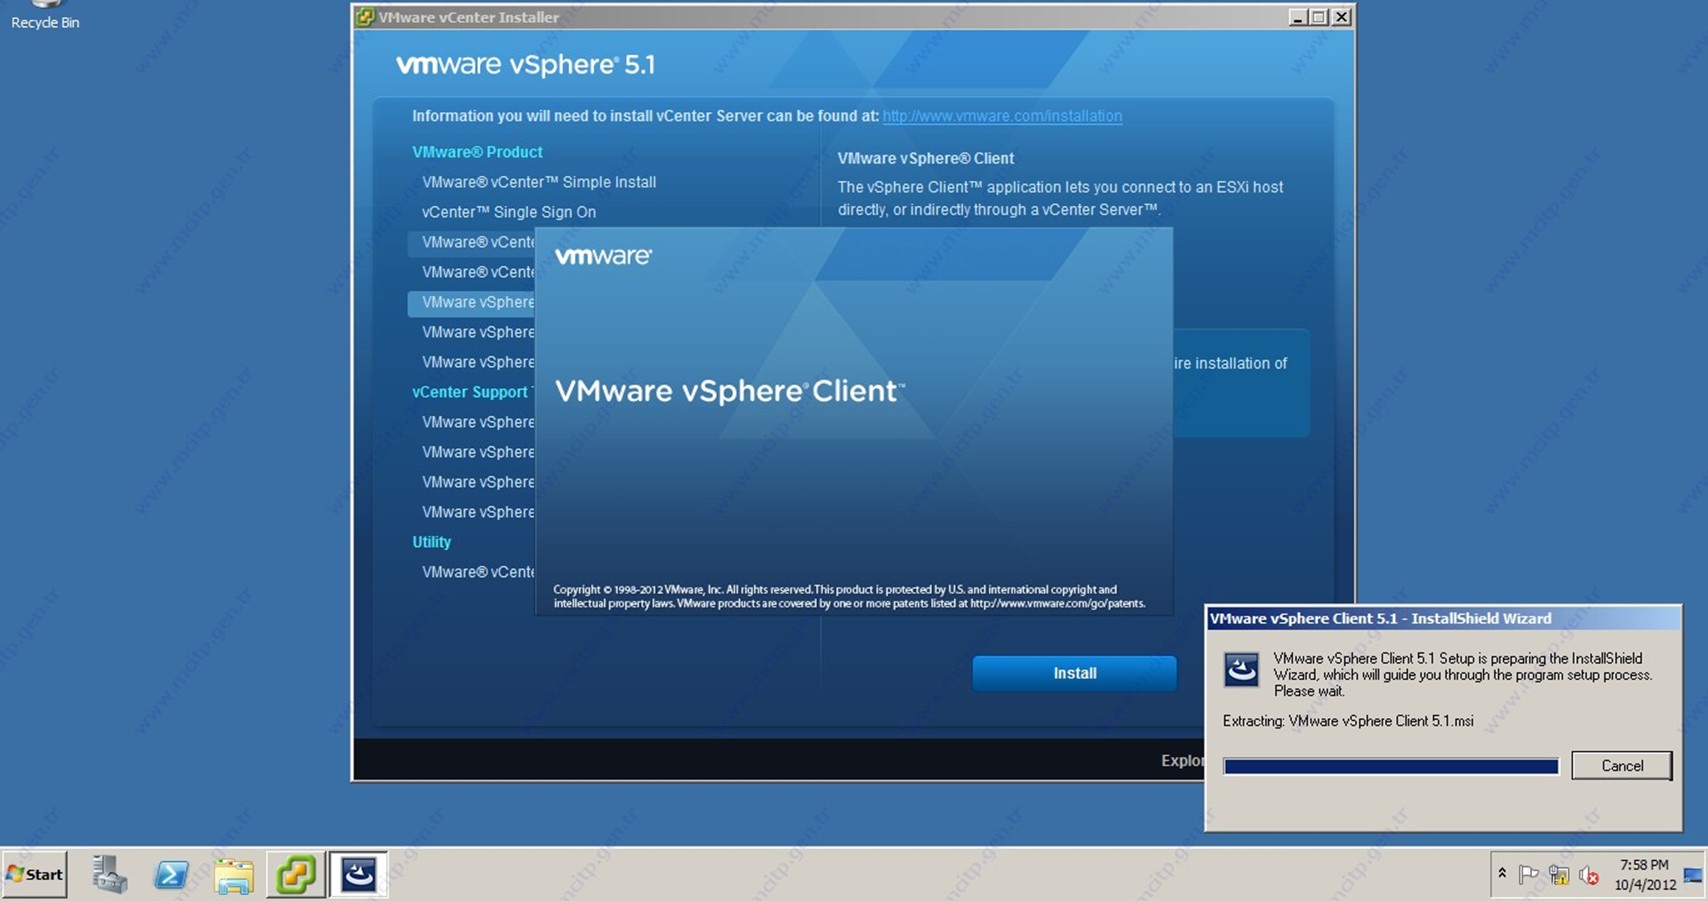Click the vCenter Support heading
The image size is (1708, 901).
point(470,392)
